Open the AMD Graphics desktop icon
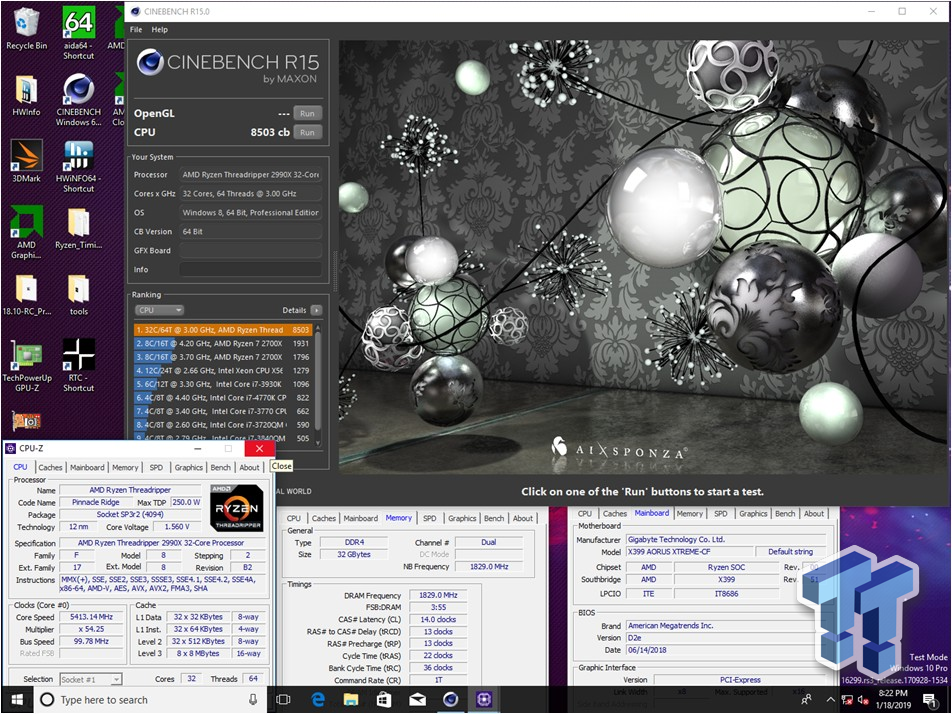 coord(26,233)
